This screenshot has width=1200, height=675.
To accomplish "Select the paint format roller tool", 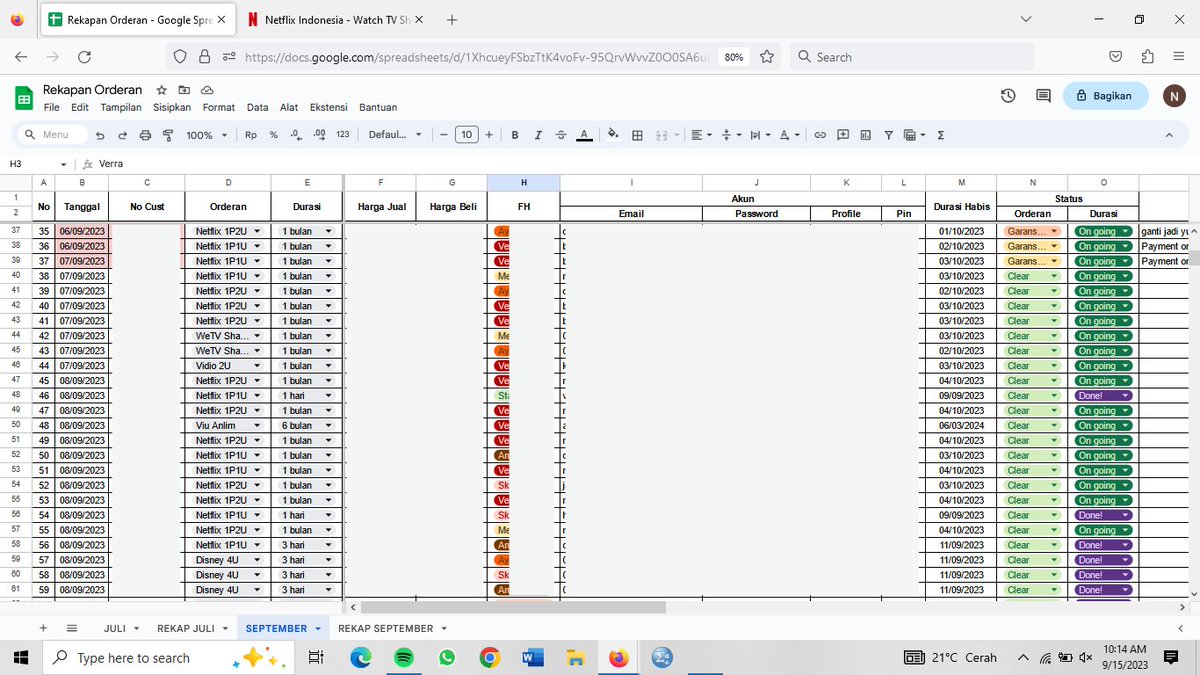I will click(167, 135).
